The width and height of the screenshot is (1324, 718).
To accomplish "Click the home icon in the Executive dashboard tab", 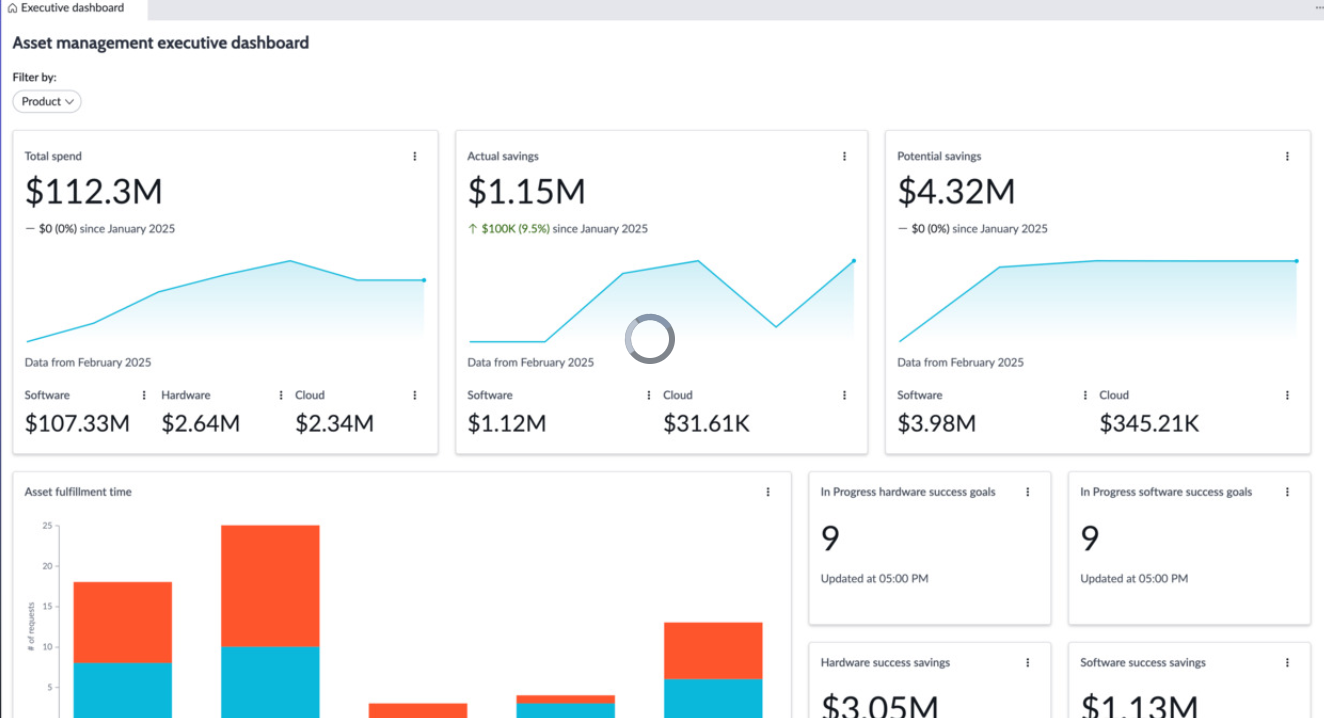I will [12, 8].
